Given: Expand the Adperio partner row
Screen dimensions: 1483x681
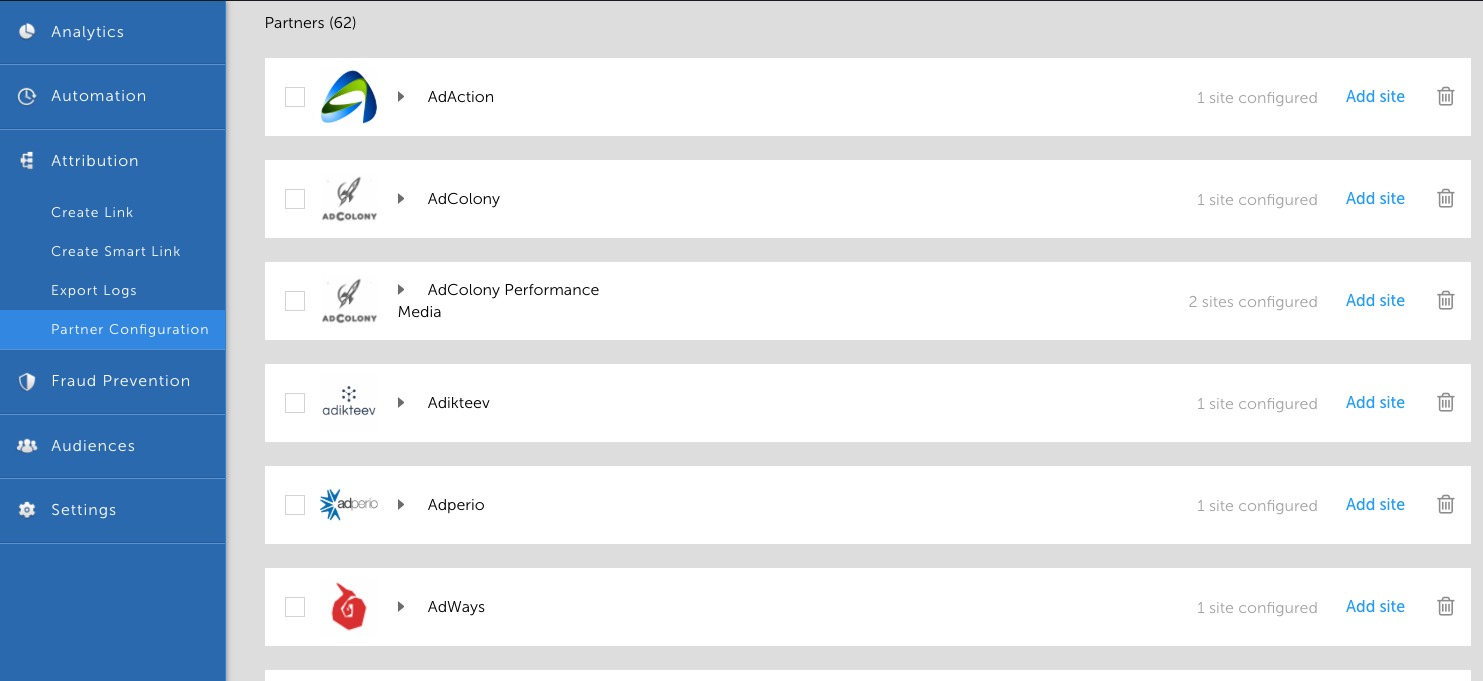Looking at the screenshot, I should point(401,505).
